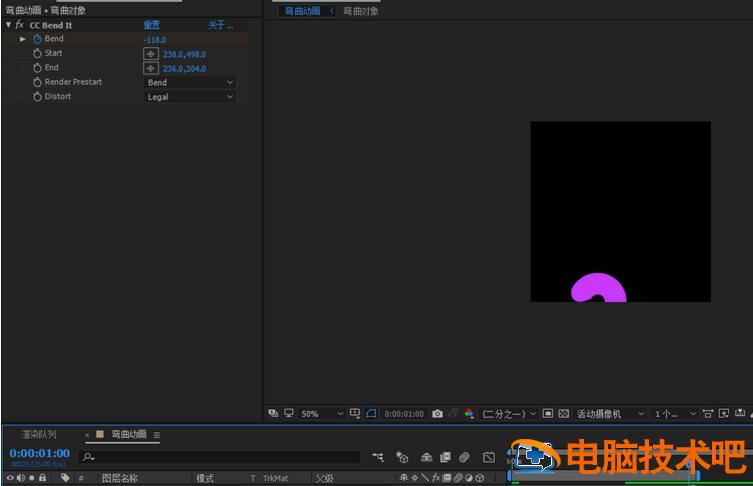
Task: Toggle hide shy layers icon
Action: [426, 457]
